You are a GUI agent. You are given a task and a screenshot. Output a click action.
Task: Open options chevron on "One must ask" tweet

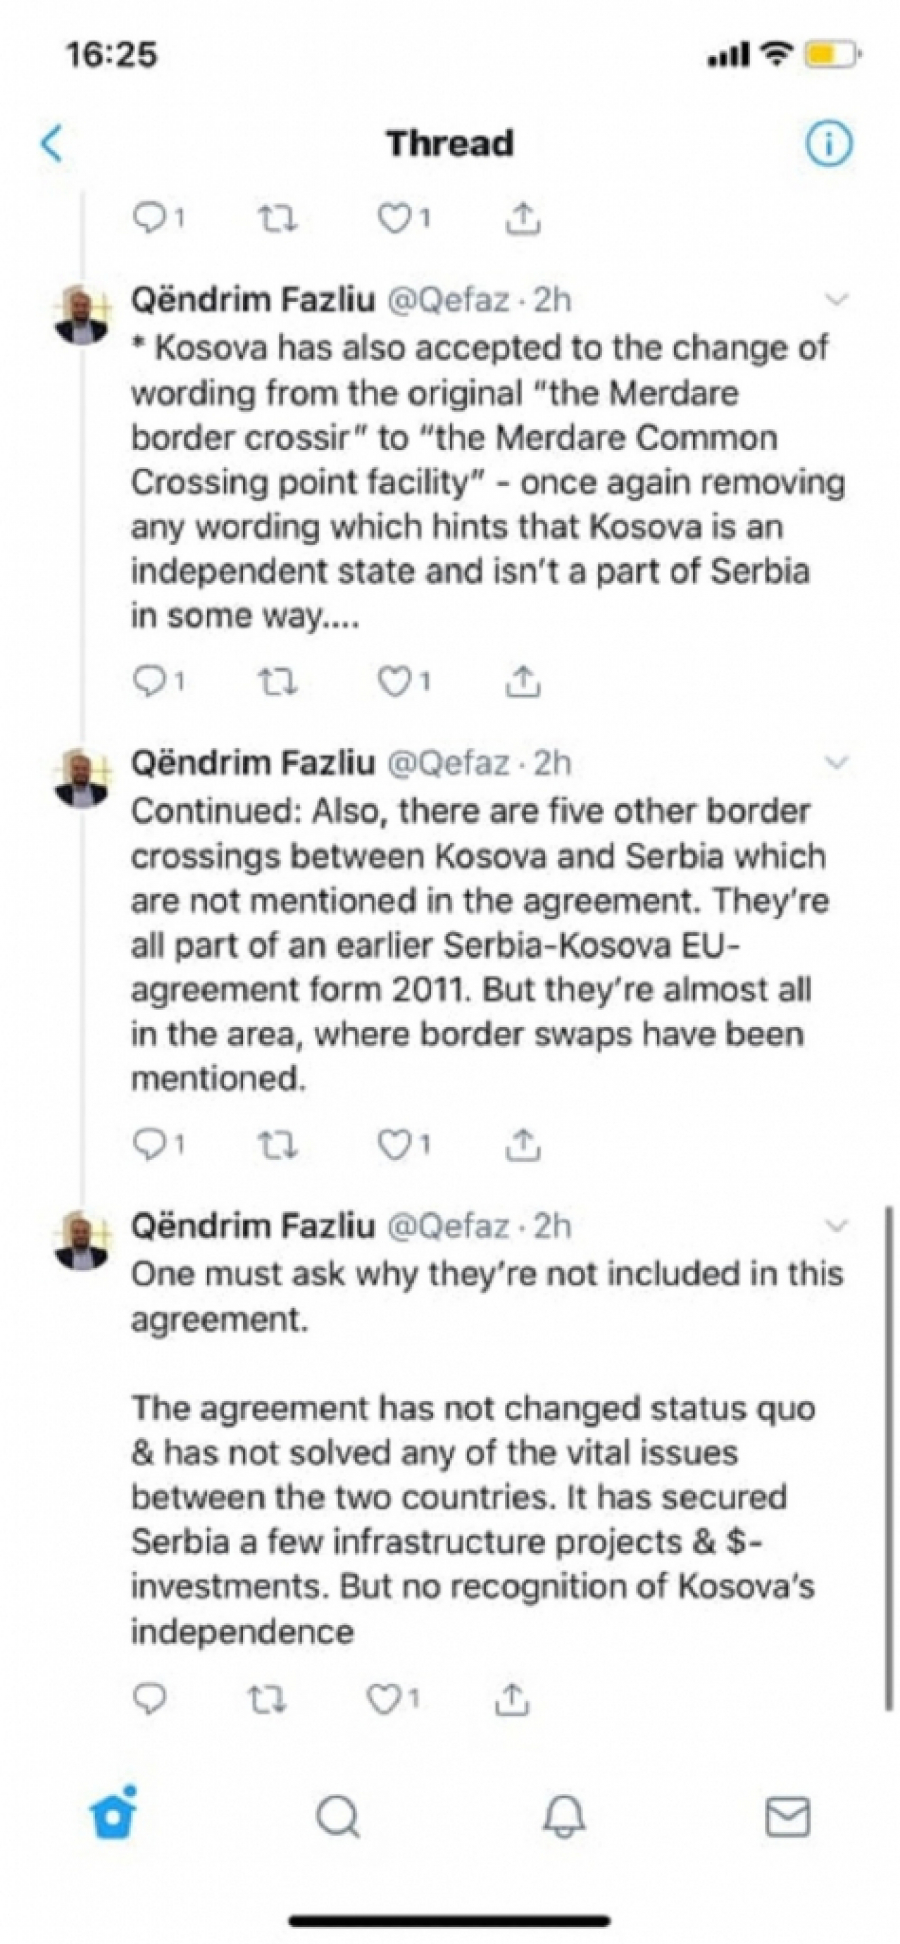(835, 1226)
